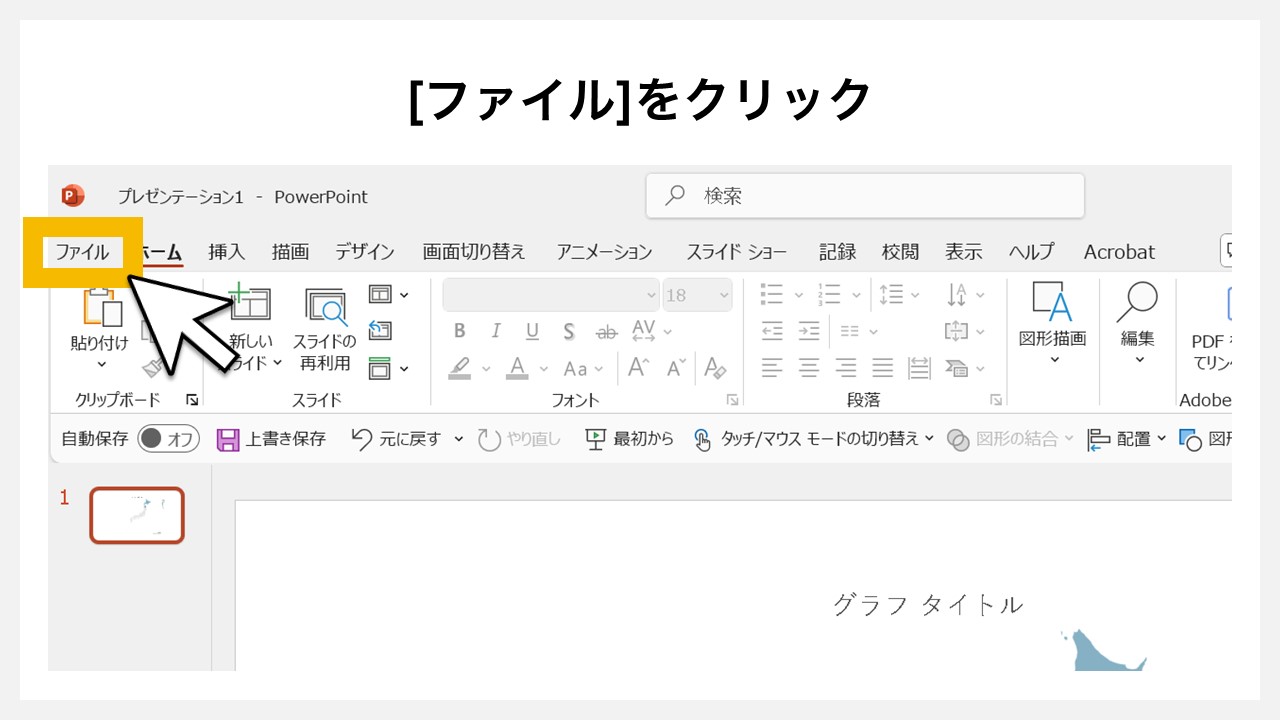This screenshot has width=1280, height=720.
Task: Select slide 1 thumbnail in the panel
Action: 136,514
